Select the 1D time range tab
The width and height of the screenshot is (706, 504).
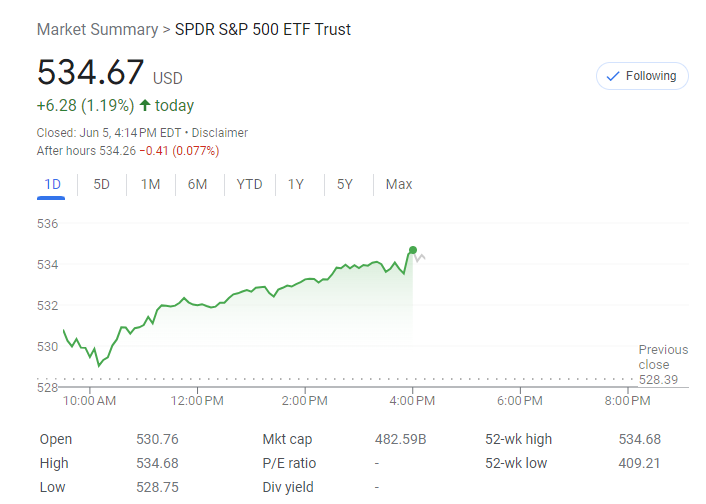pos(53,184)
